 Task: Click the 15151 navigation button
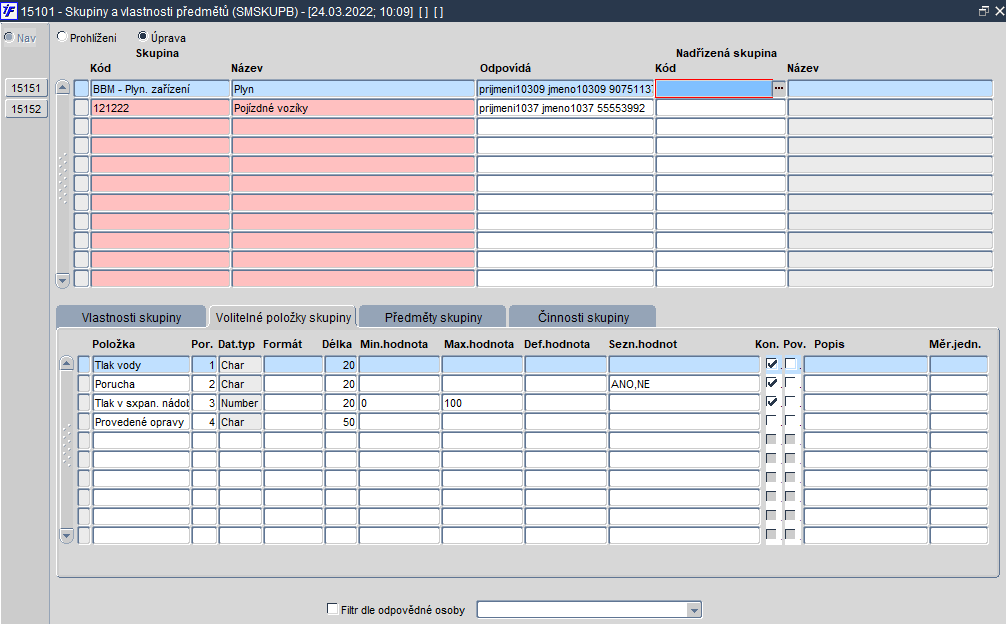click(26, 88)
